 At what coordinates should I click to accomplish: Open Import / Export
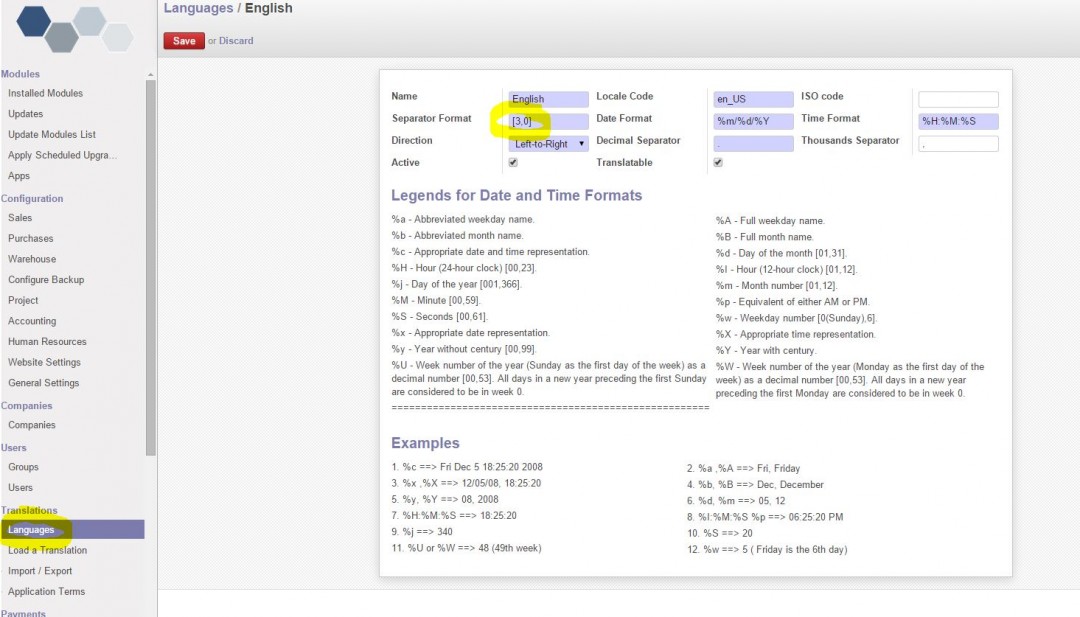[x=40, y=571]
